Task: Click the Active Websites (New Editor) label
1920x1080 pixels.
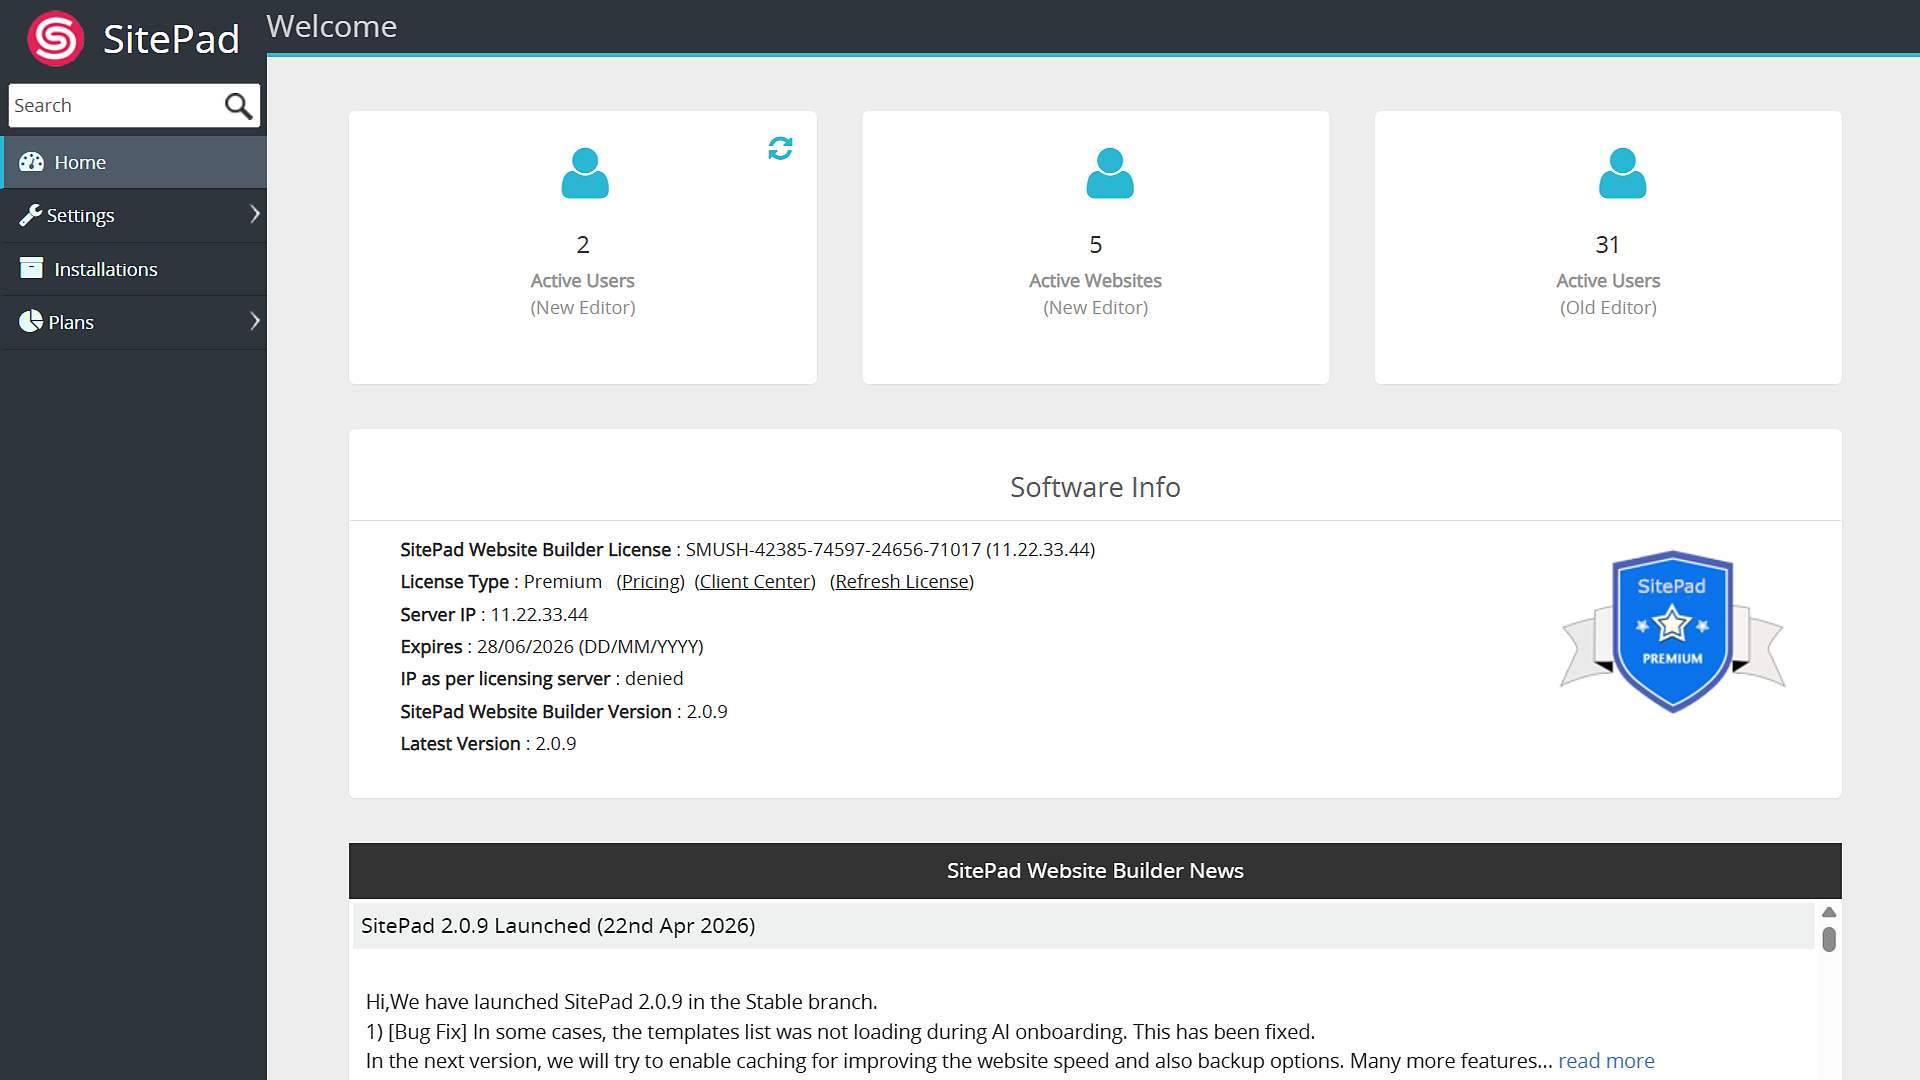Action: (x=1095, y=294)
